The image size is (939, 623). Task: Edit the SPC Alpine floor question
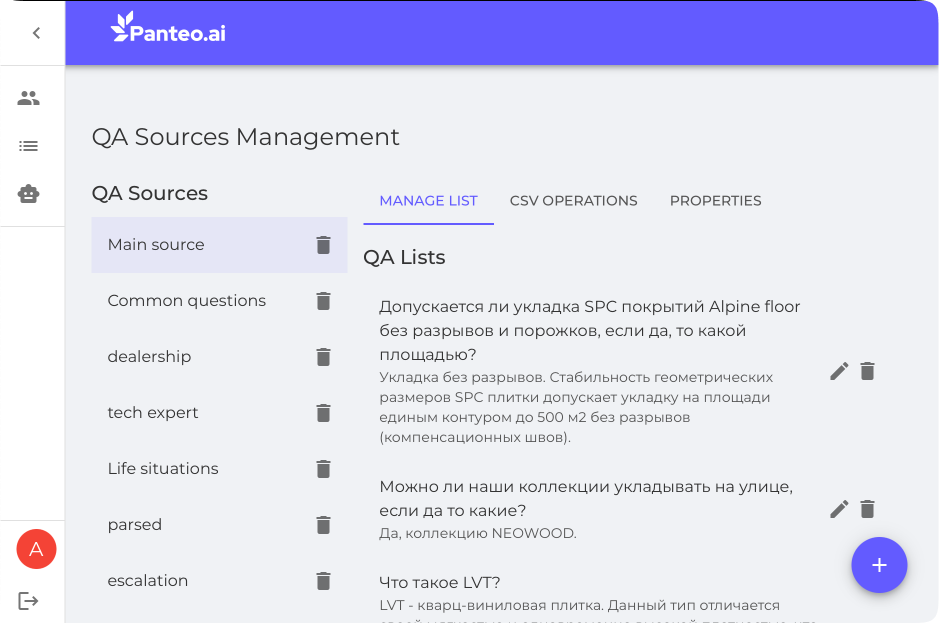coord(839,371)
